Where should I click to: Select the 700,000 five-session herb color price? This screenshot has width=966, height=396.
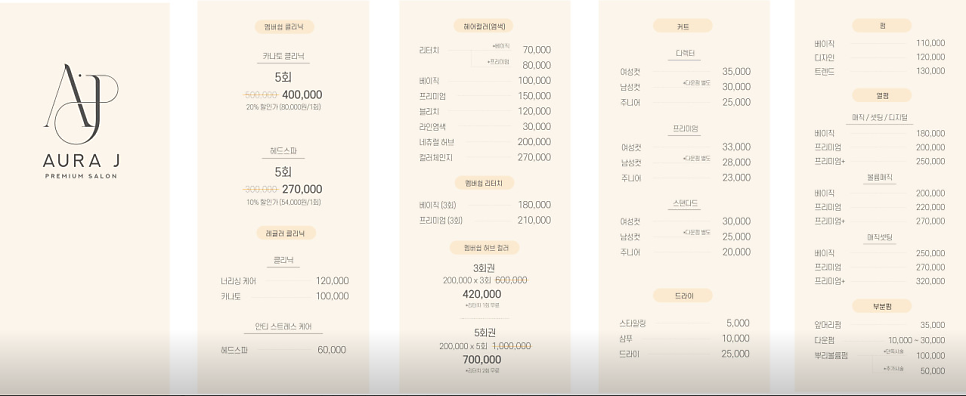click(x=482, y=360)
